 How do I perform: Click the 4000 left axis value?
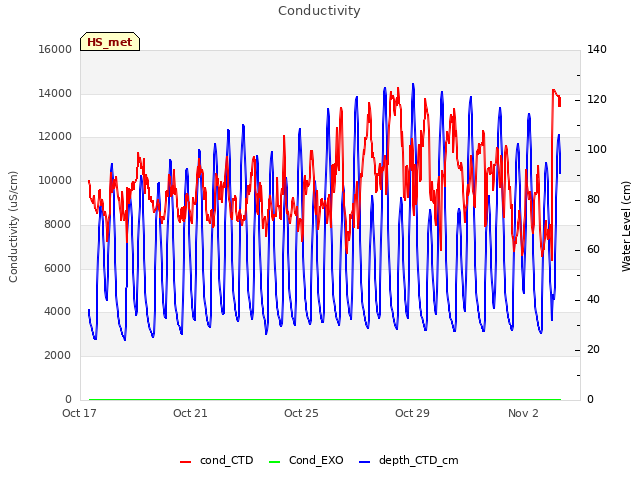58,311
